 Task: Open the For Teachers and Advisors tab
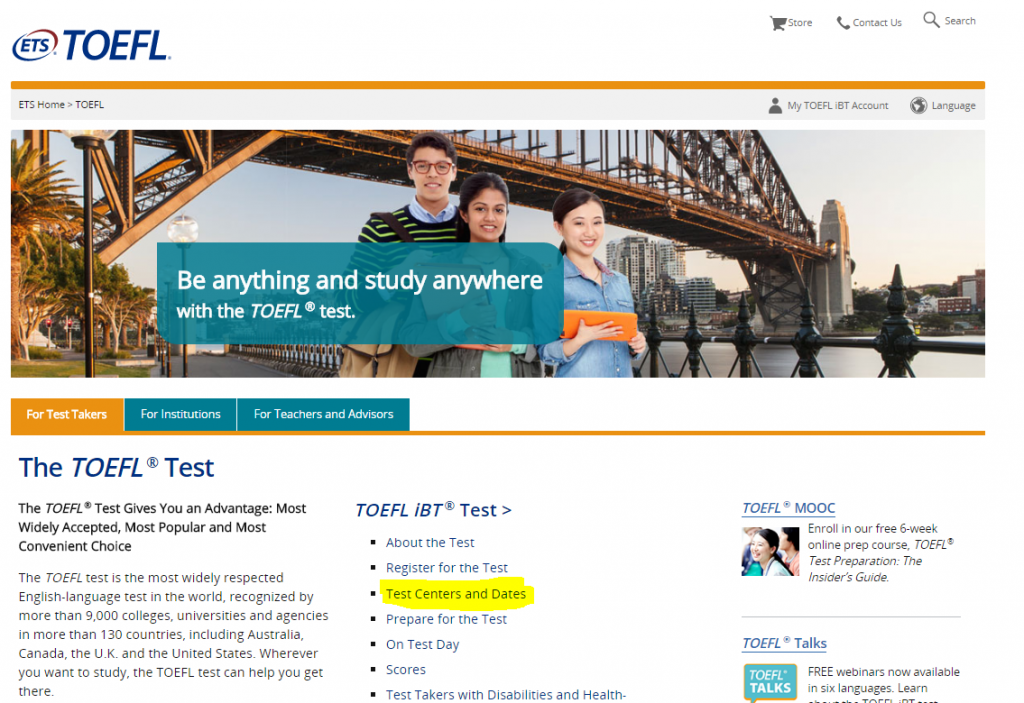[x=323, y=414]
